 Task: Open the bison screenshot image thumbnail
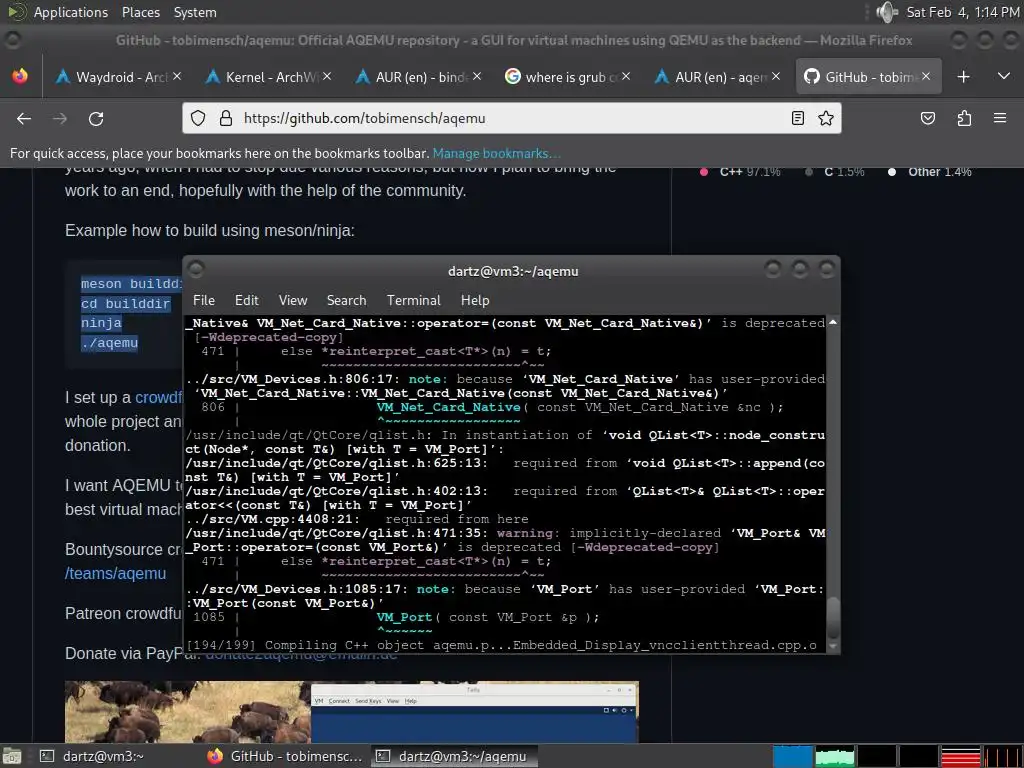pos(351,712)
